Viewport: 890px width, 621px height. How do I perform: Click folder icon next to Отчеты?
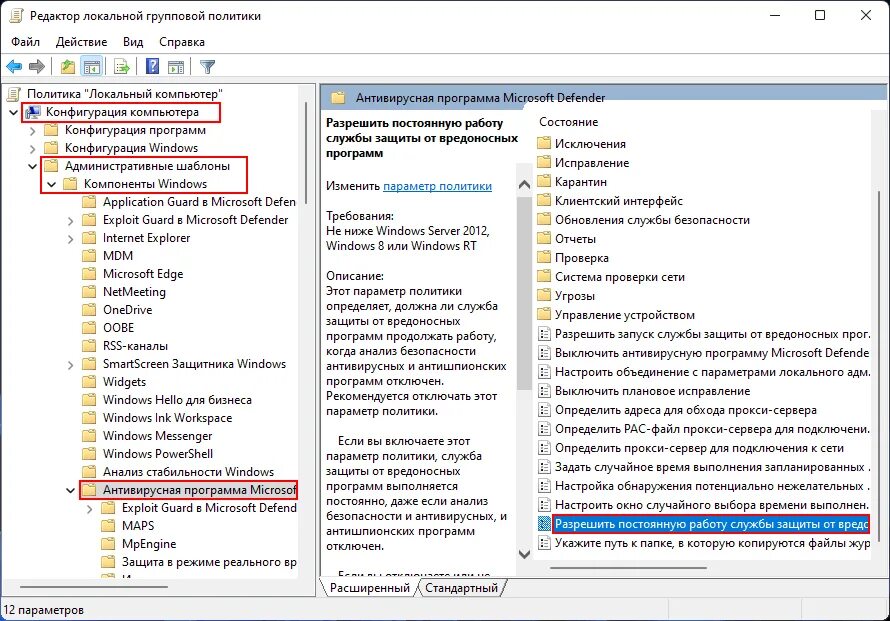(544, 238)
